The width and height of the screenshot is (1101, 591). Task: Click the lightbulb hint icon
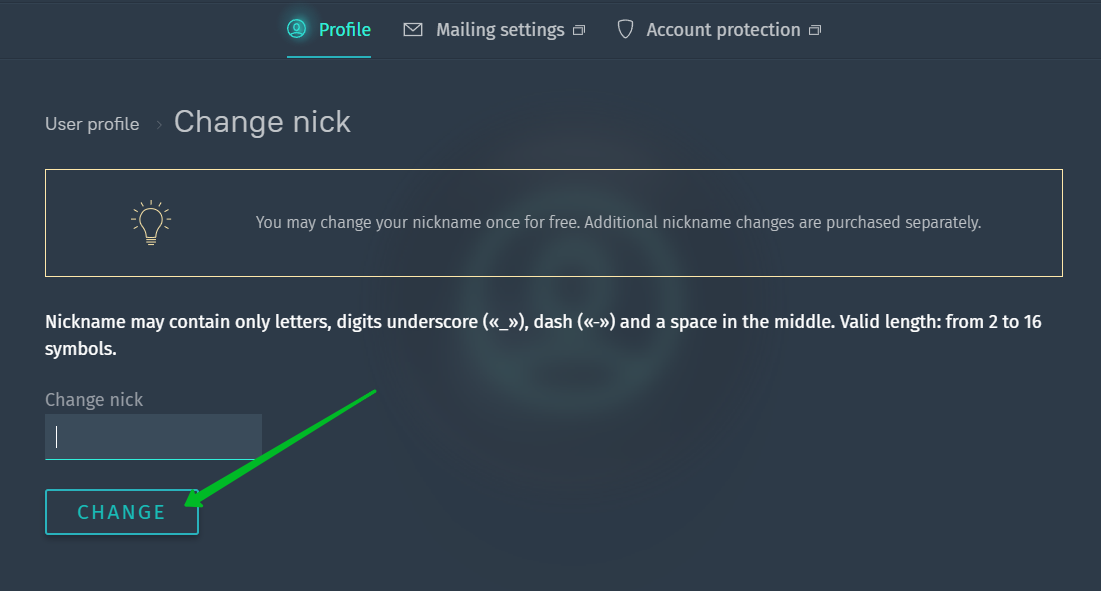click(x=151, y=223)
